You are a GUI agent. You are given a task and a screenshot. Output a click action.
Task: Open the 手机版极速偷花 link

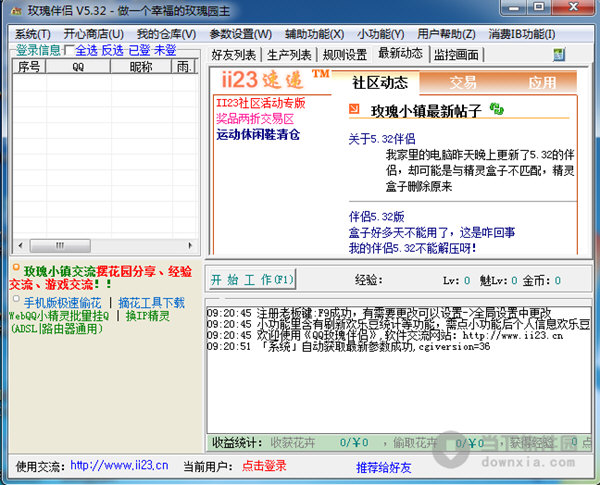coord(62,303)
